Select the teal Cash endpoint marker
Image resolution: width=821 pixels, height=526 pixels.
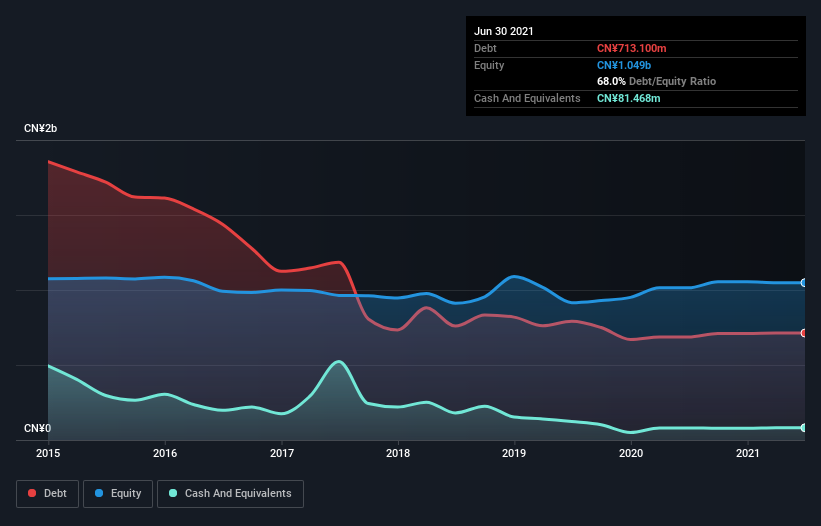click(804, 428)
